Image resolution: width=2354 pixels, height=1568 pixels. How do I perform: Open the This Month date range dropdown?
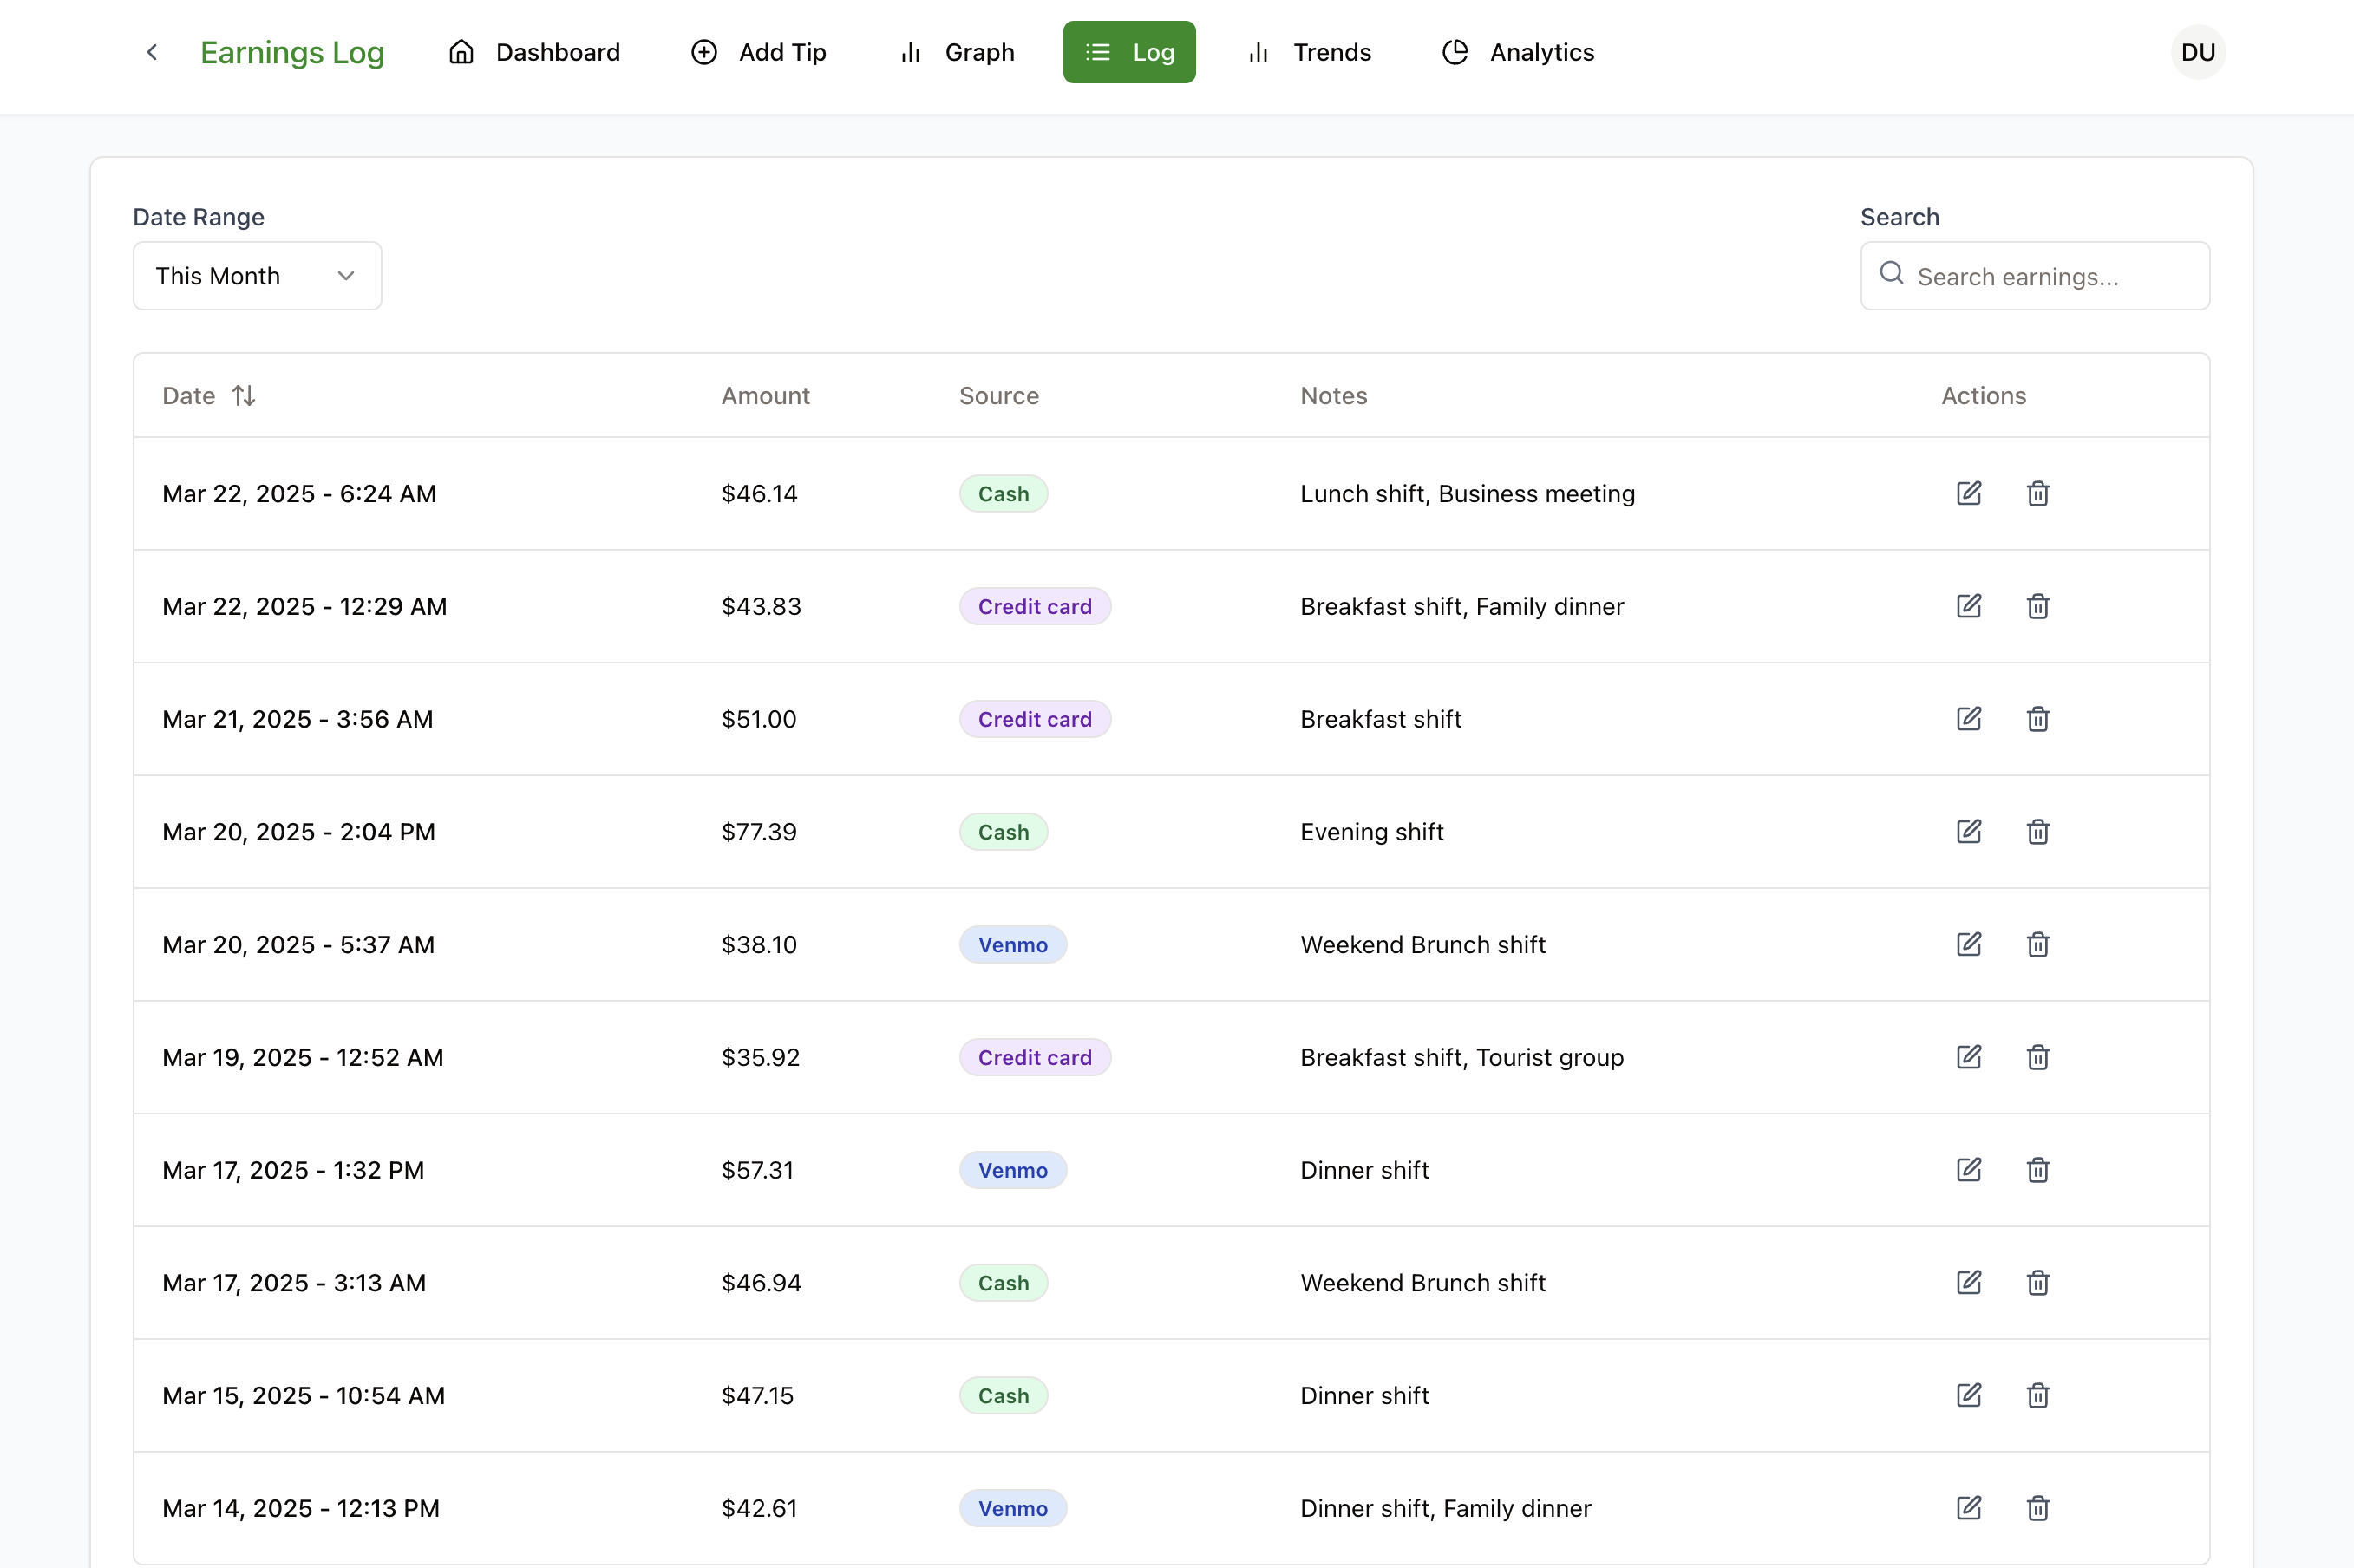(257, 276)
